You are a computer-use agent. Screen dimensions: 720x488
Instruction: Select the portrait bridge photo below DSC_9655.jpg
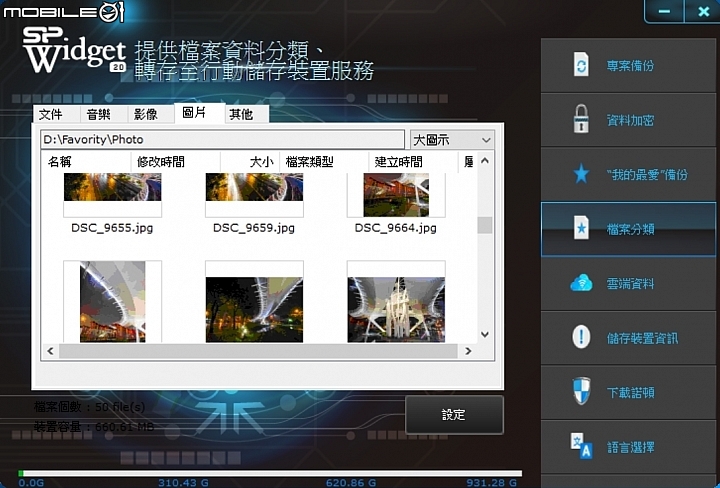tap(112, 302)
